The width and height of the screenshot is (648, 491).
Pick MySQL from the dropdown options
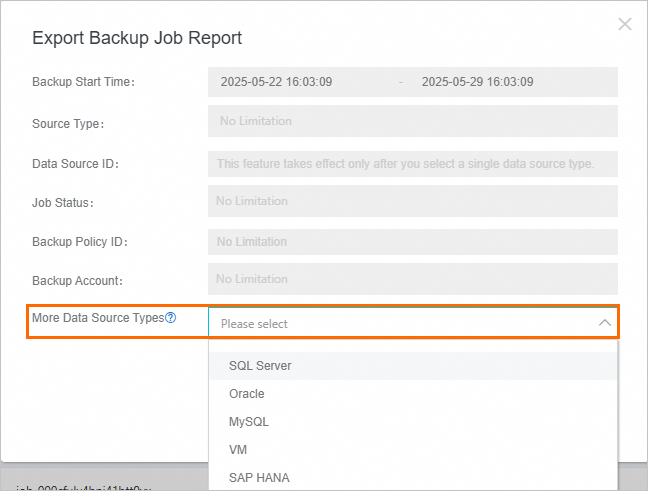[249, 422]
